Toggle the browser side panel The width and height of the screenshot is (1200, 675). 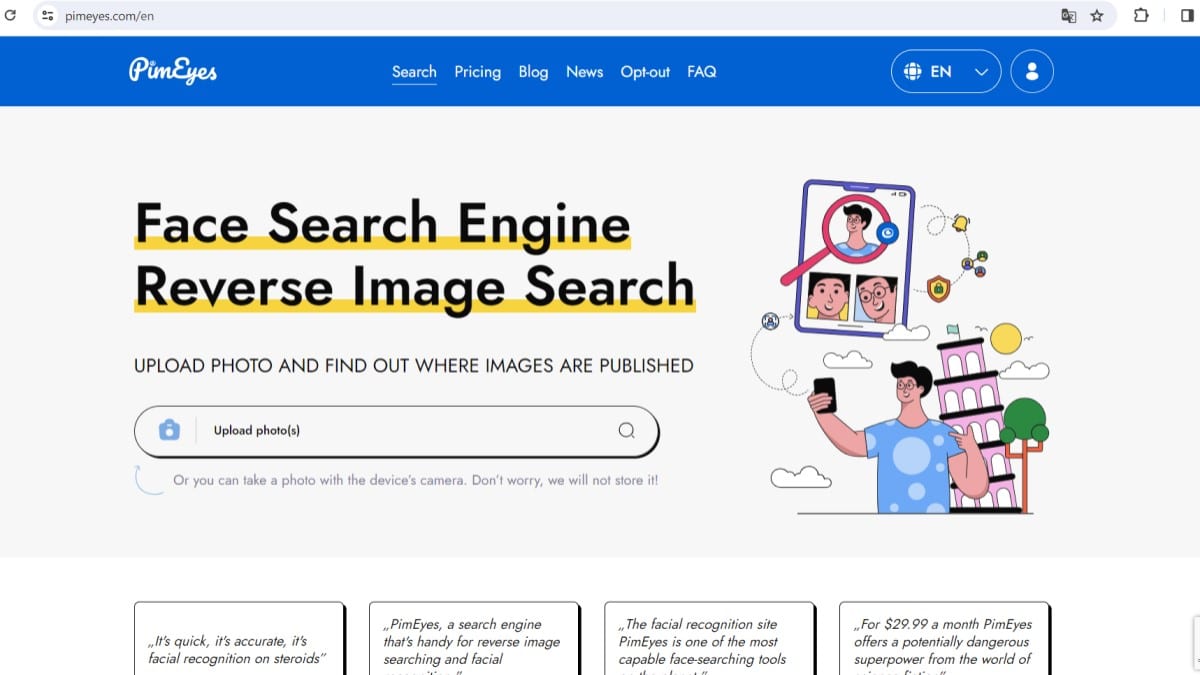point(1187,16)
